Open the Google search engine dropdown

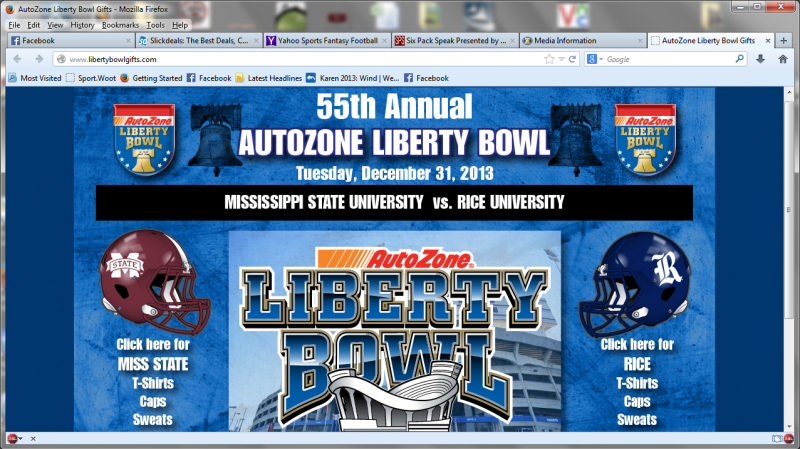(595, 59)
